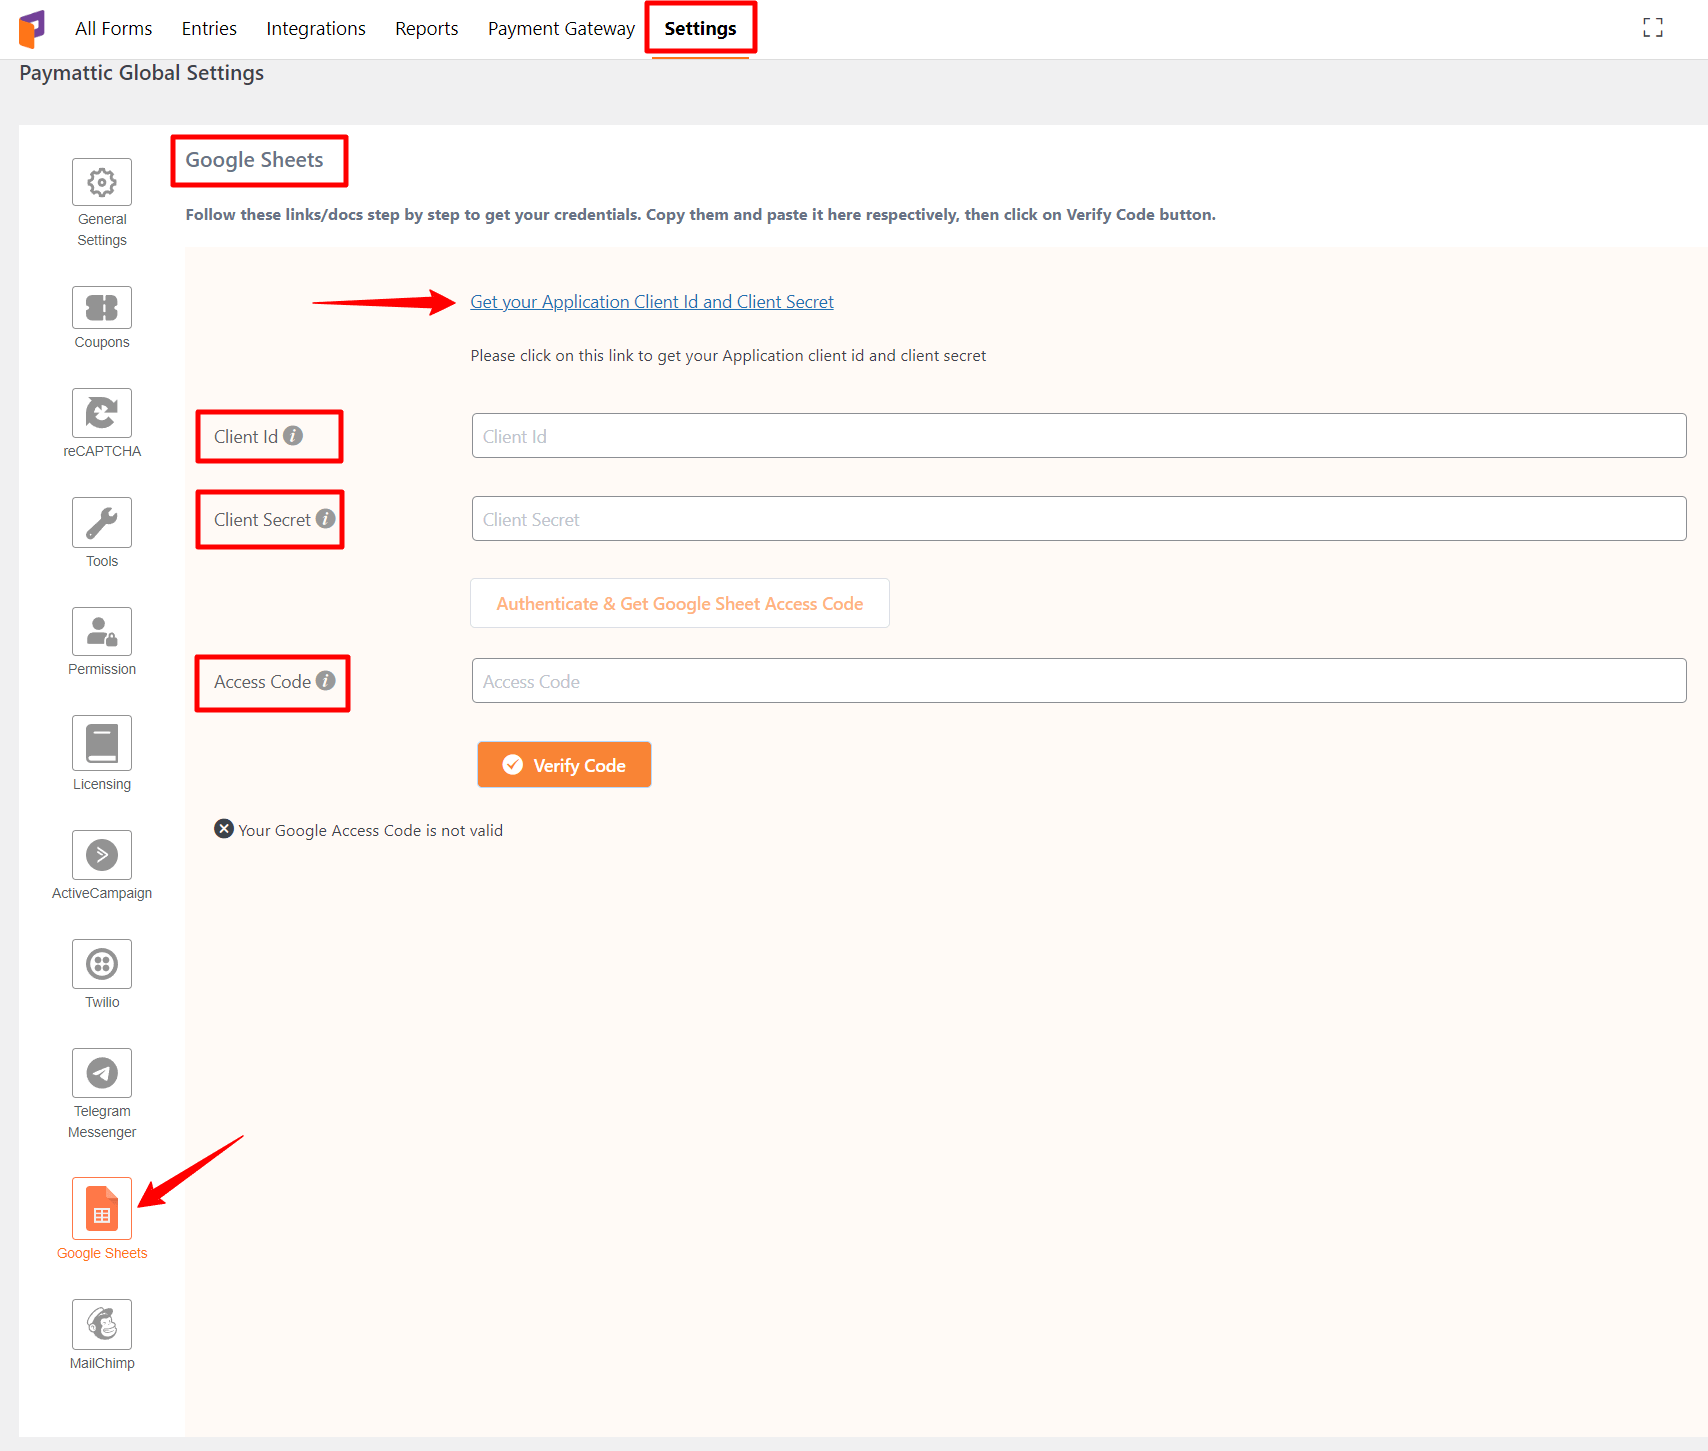The width and height of the screenshot is (1708, 1451).
Task: Show Client Secret info tooltip icon
Action: 326,518
